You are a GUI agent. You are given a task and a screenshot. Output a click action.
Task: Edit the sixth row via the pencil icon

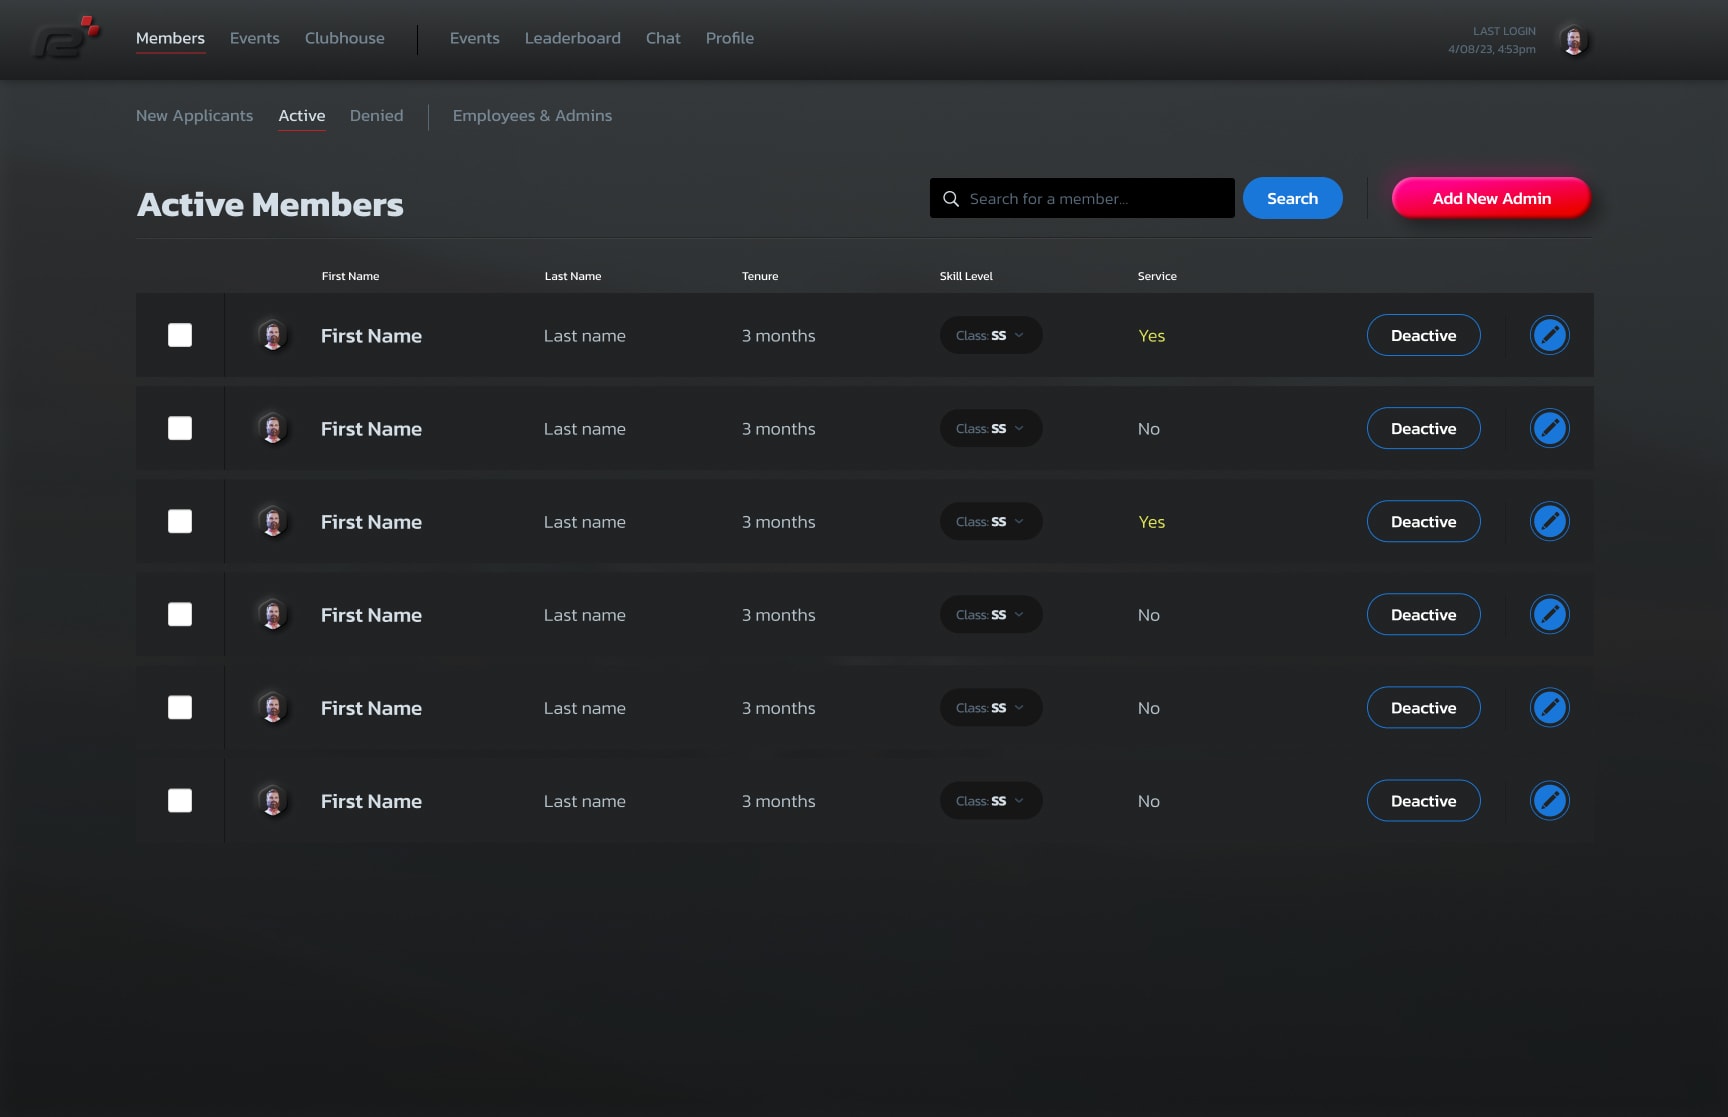pyautogui.click(x=1550, y=800)
